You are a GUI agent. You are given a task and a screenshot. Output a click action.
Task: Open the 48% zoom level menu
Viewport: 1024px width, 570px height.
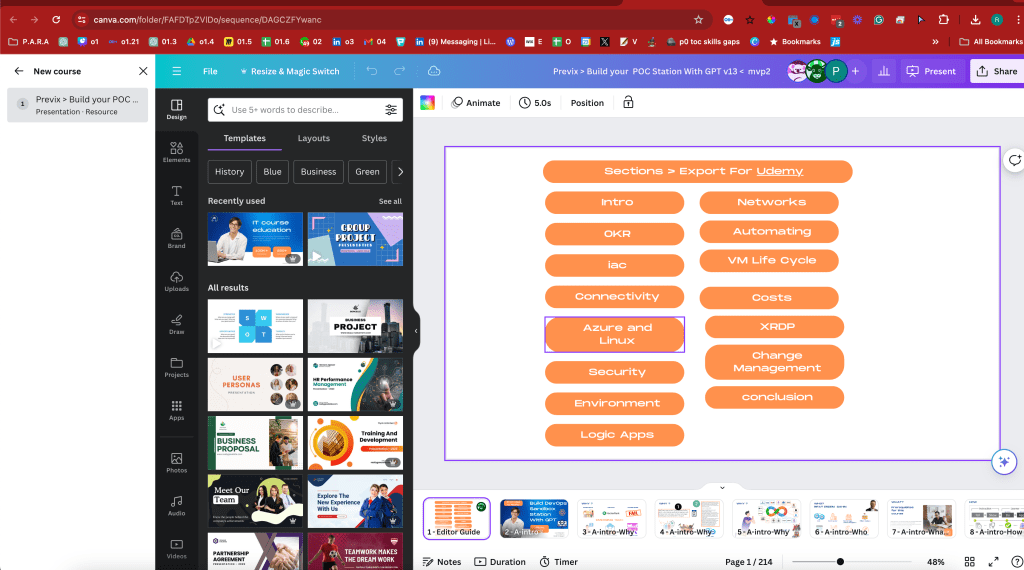[936, 562]
